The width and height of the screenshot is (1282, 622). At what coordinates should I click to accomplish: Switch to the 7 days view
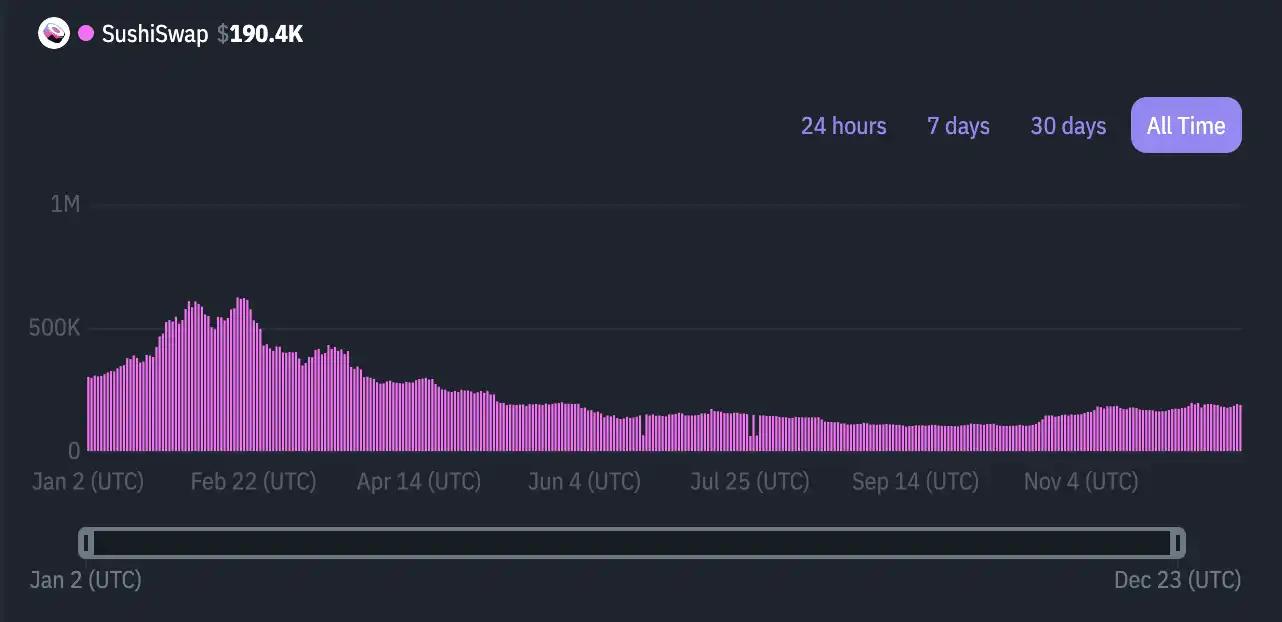[x=957, y=125]
